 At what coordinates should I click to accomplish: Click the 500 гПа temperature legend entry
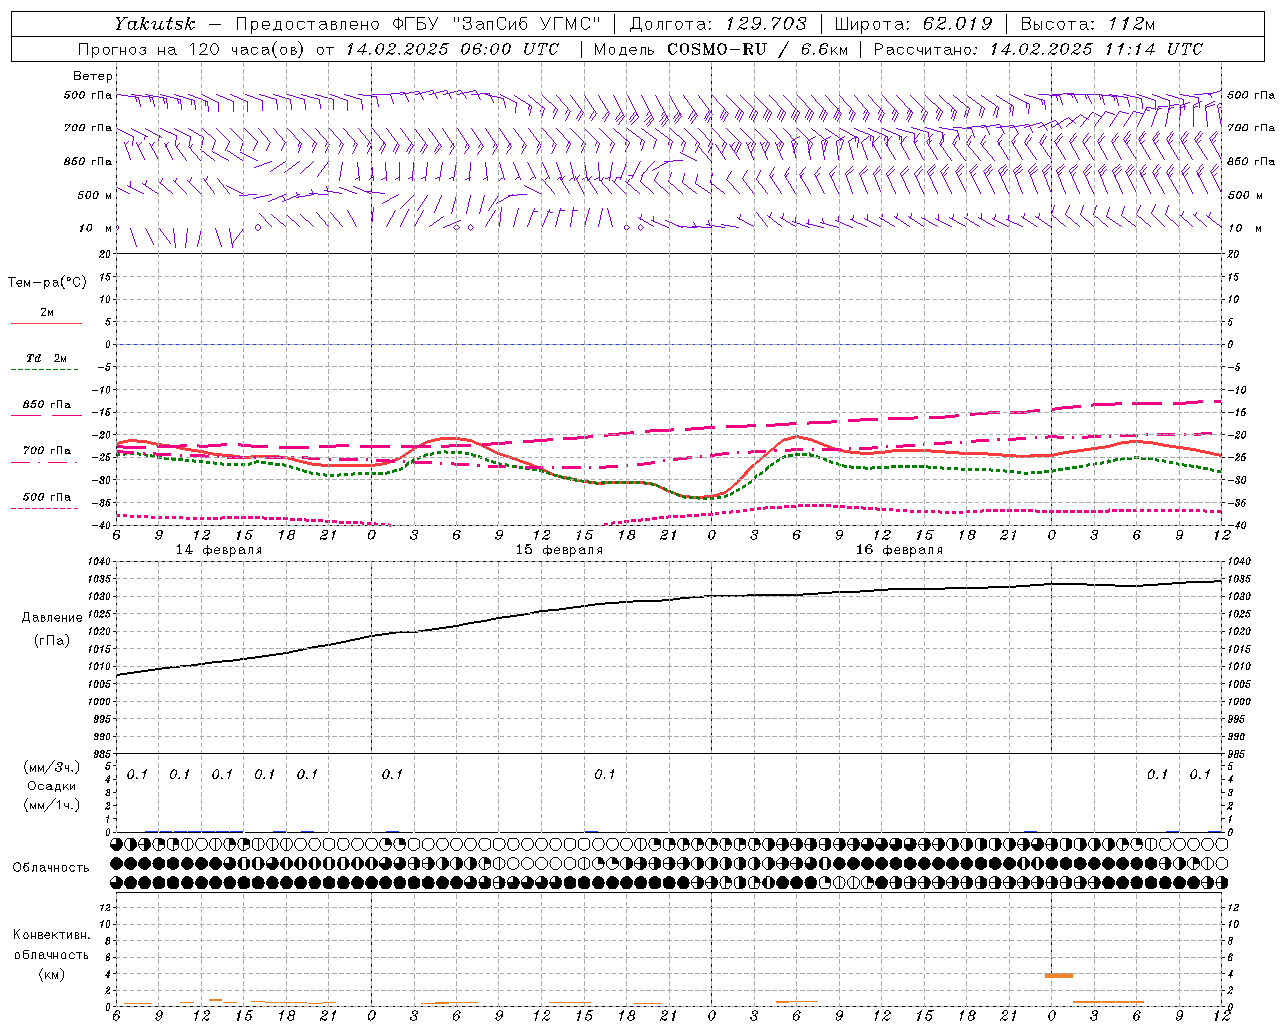click(46, 497)
